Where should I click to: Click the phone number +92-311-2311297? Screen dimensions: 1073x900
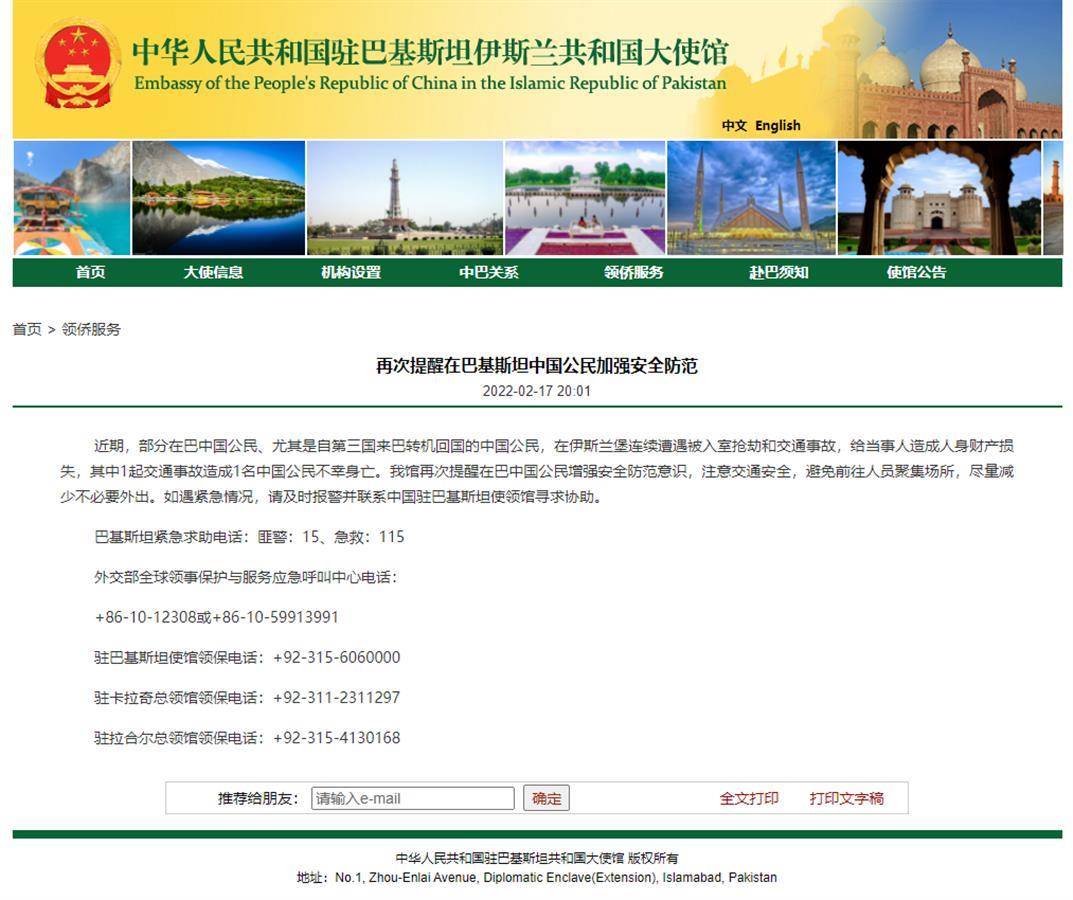click(337, 698)
